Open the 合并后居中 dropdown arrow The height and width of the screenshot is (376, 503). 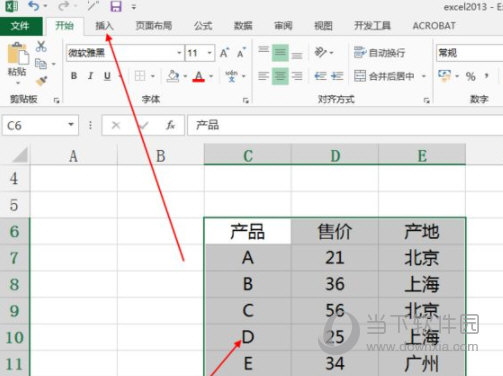tap(424, 76)
